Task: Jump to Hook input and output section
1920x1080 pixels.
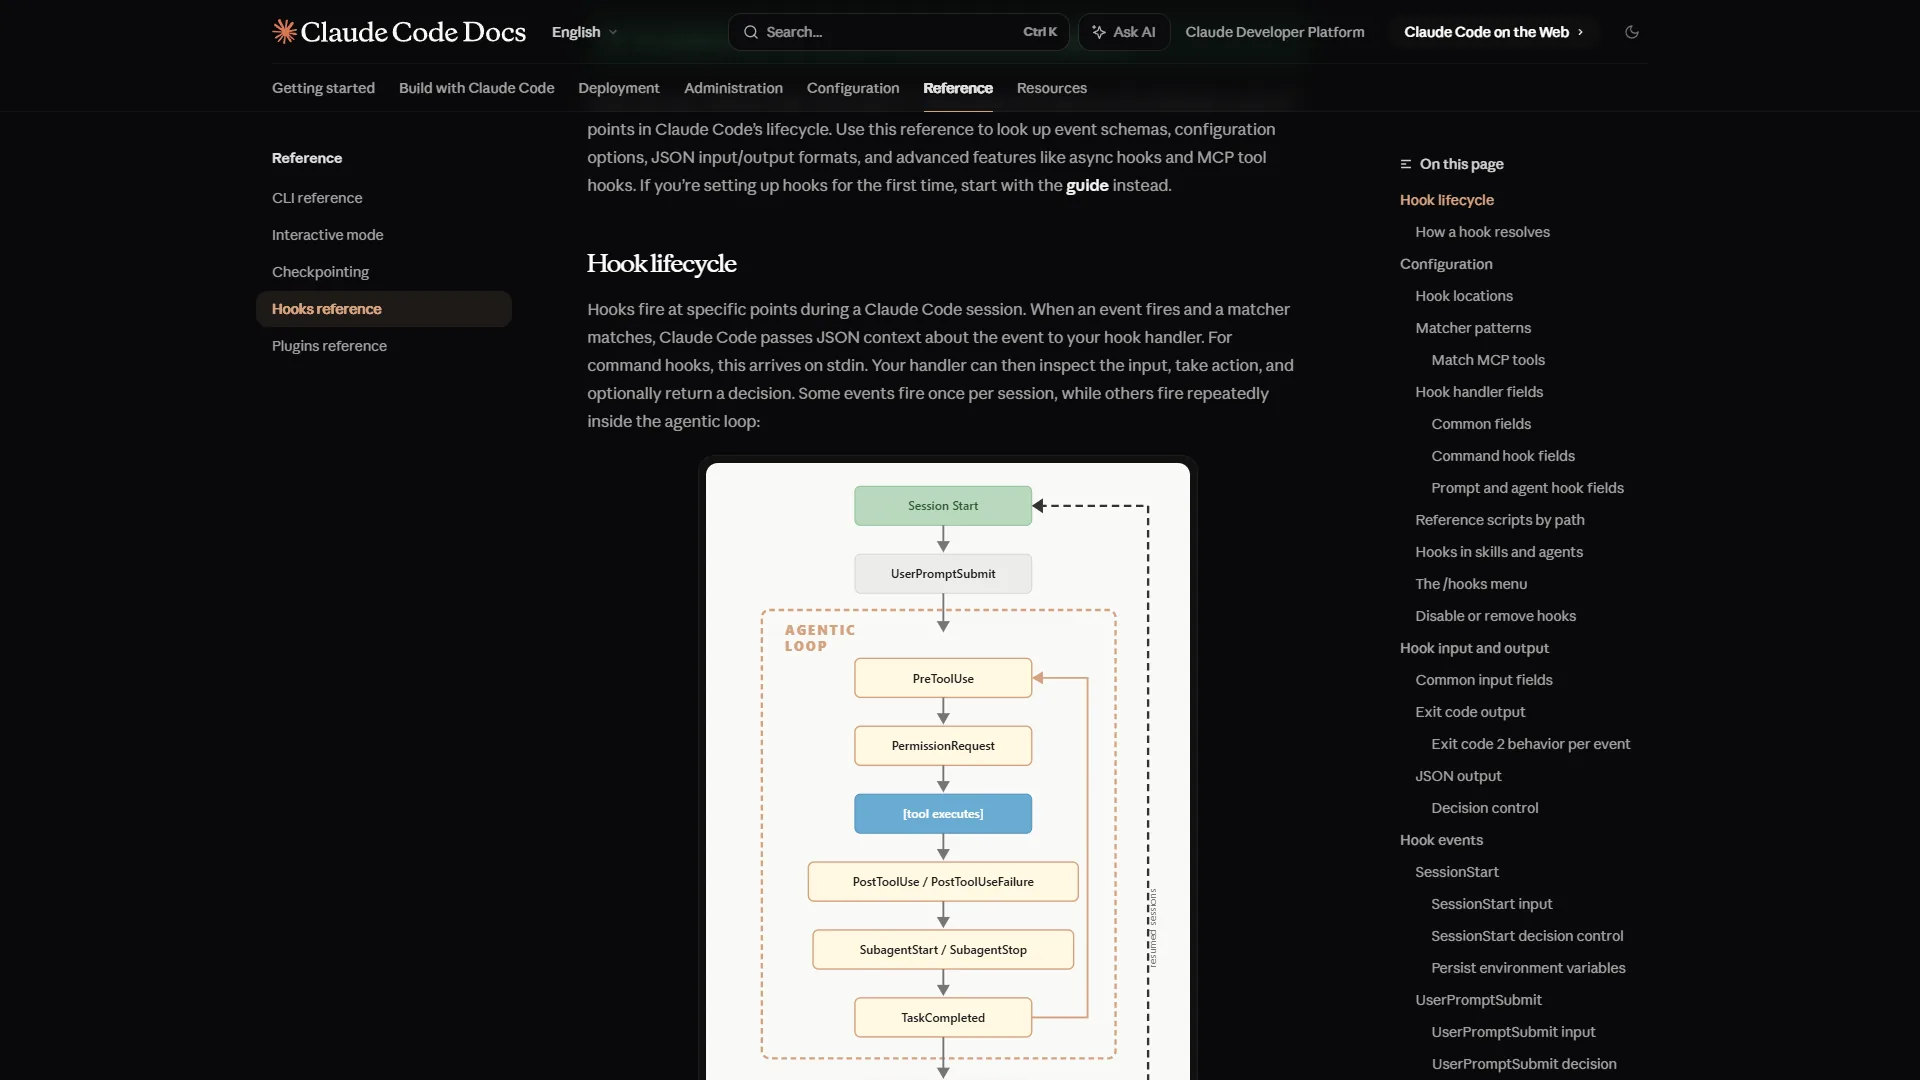Action: point(1474,648)
